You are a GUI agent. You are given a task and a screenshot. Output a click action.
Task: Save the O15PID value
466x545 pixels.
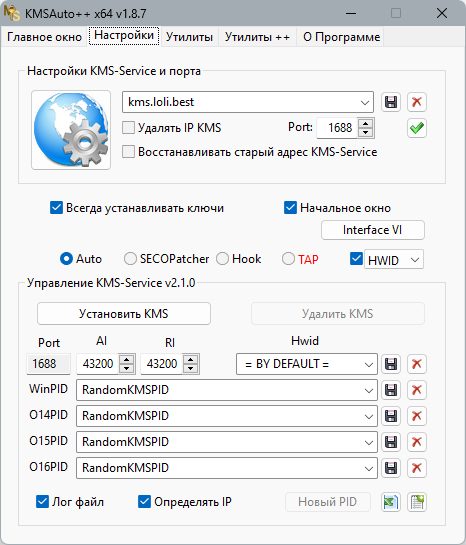pyautogui.click(x=391, y=442)
